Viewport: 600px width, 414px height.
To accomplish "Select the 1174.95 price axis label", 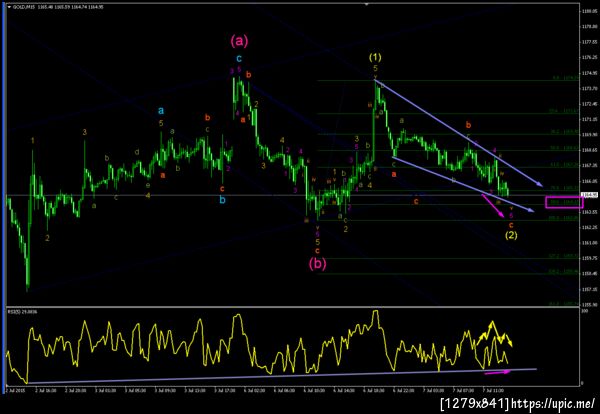I will (x=590, y=73).
